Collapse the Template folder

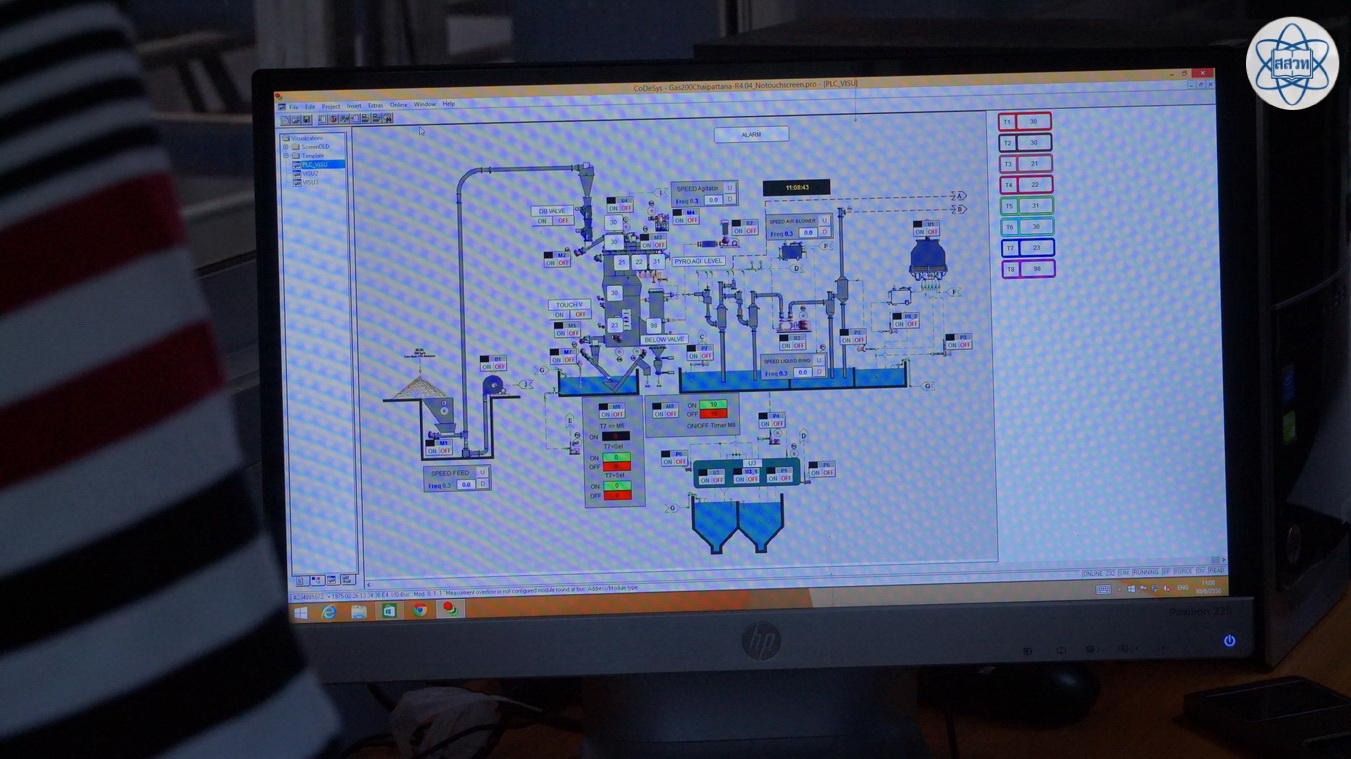pos(286,156)
